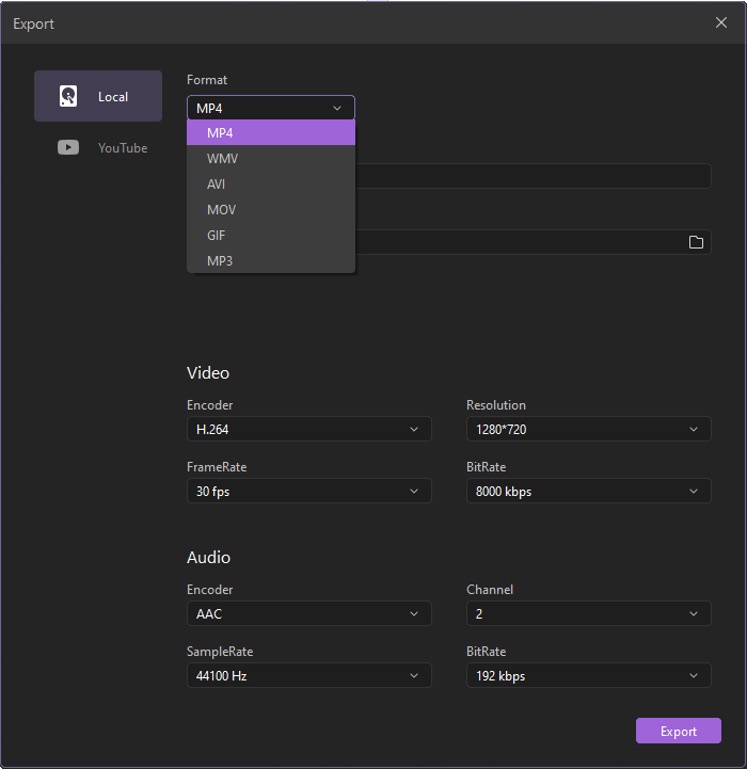Image resolution: width=747 pixels, height=770 pixels.
Task: Select MP3 audio format option
Action: coord(270,261)
